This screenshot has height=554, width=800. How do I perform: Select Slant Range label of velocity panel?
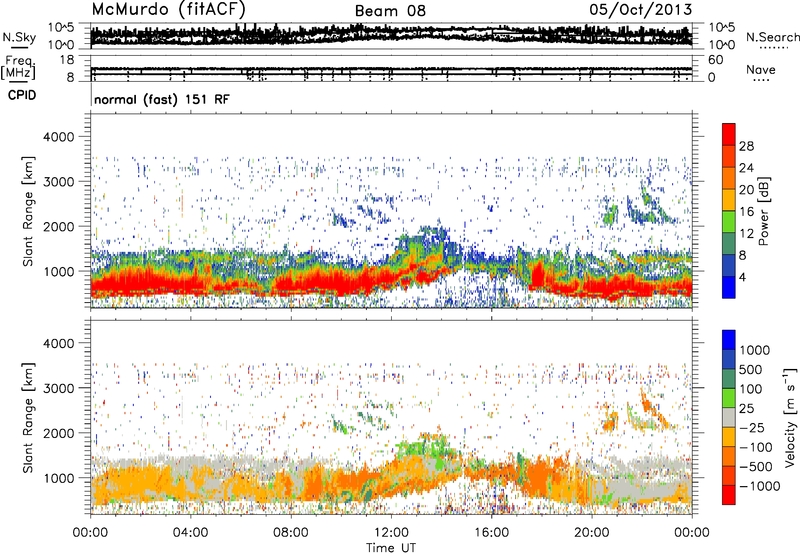pyautogui.click(x=28, y=417)
